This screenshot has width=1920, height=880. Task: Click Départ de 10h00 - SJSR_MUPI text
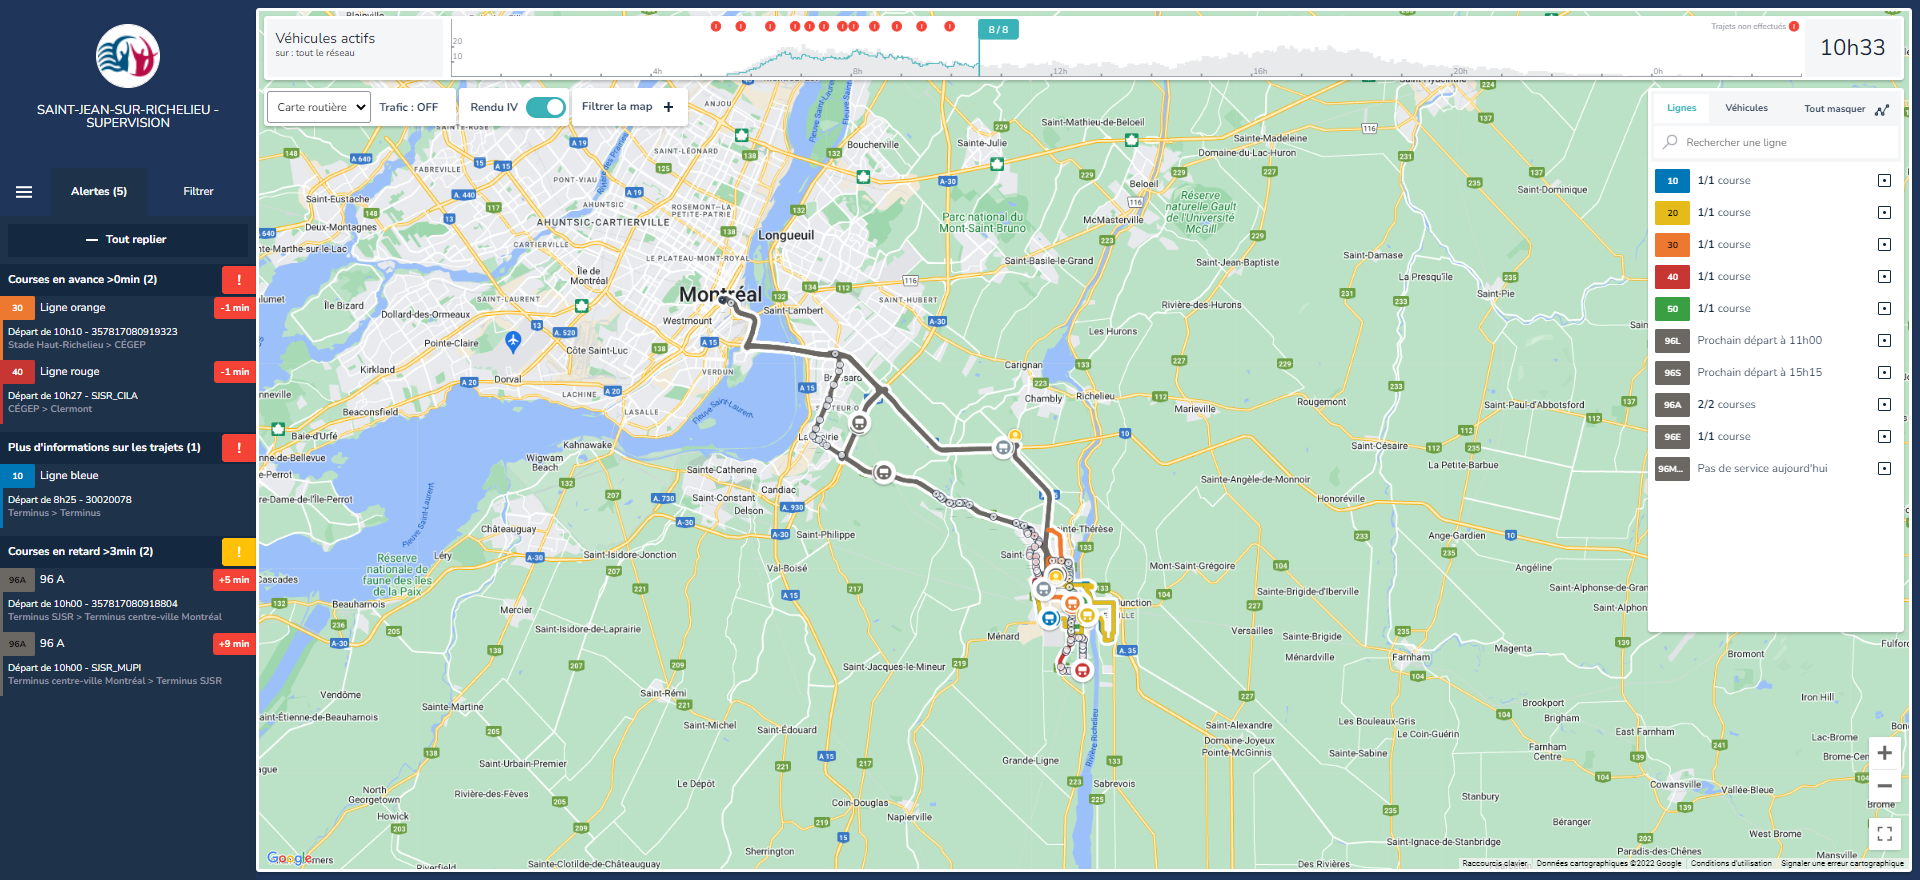(x=75, y=668)
